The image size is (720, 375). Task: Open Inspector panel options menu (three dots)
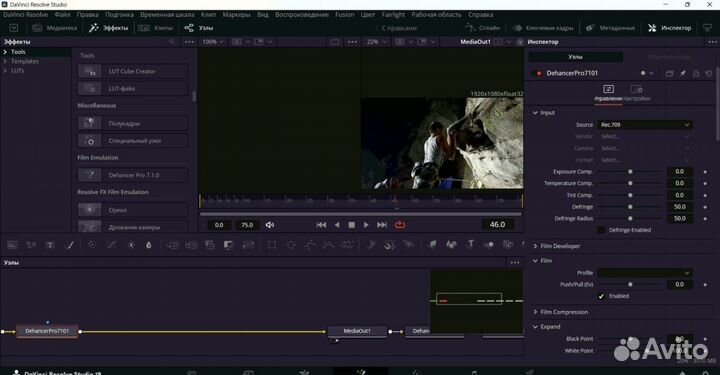712,42
